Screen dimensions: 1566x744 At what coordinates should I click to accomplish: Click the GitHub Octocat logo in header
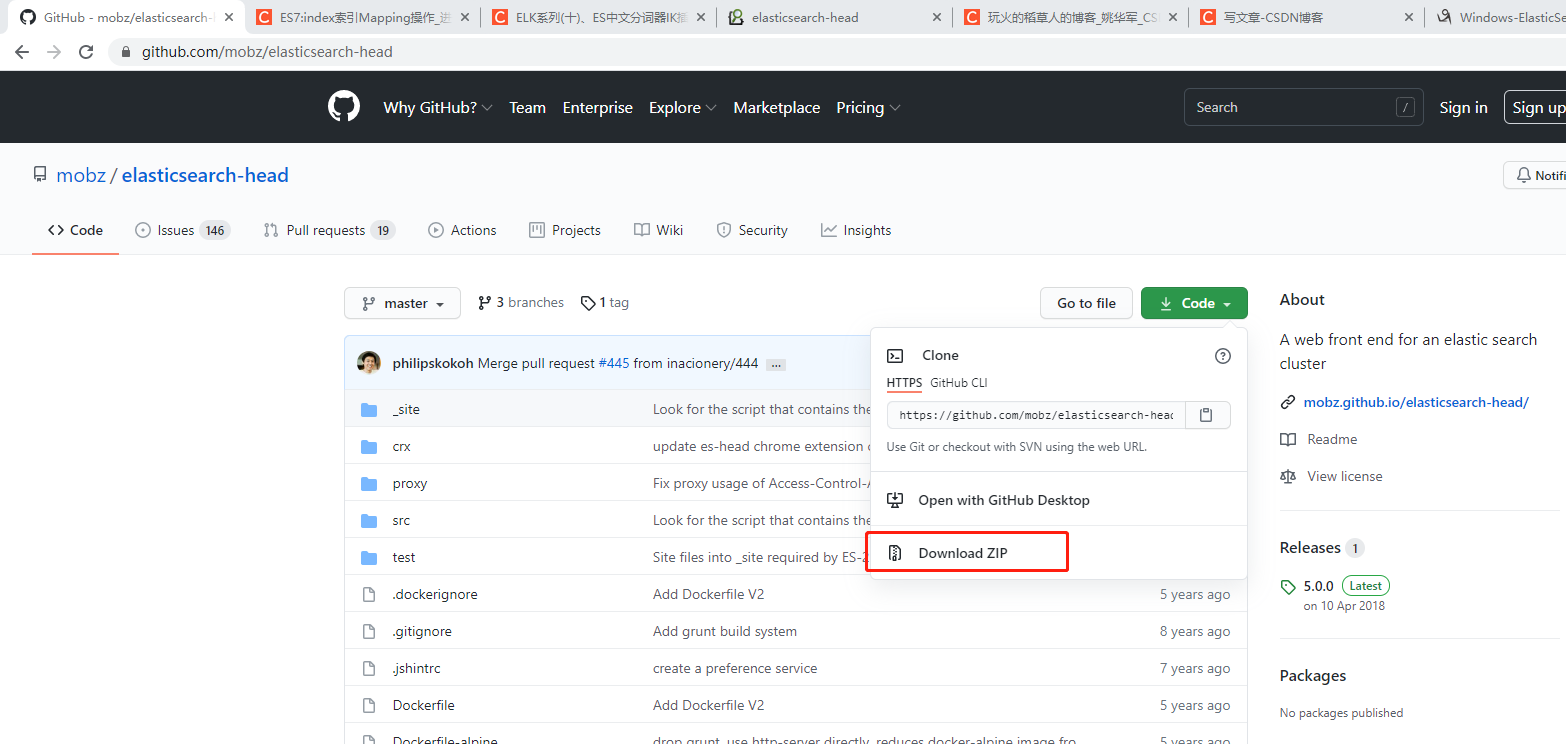pyautogui.click(x=344, y=107)
